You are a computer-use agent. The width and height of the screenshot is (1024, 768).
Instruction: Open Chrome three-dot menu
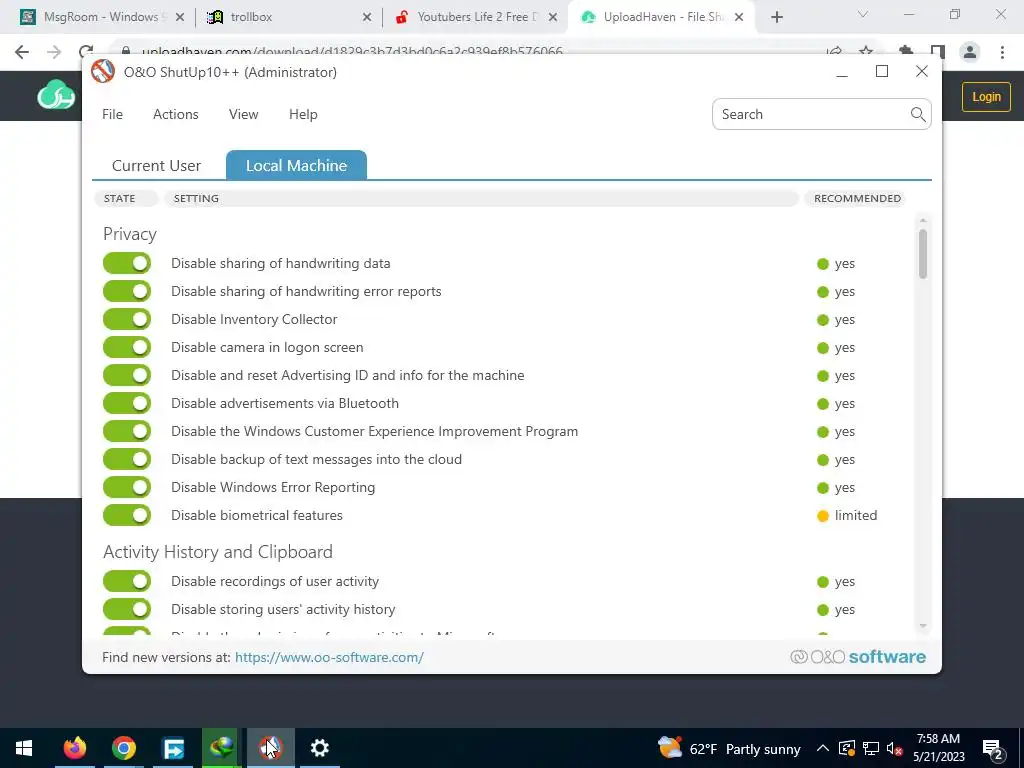(x=1002, y=52)
